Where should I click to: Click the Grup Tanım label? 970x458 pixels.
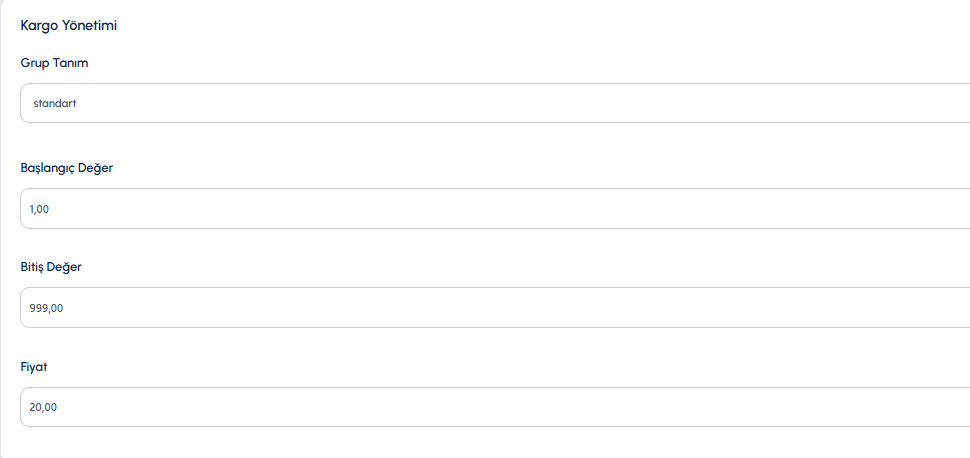[54, 63]
